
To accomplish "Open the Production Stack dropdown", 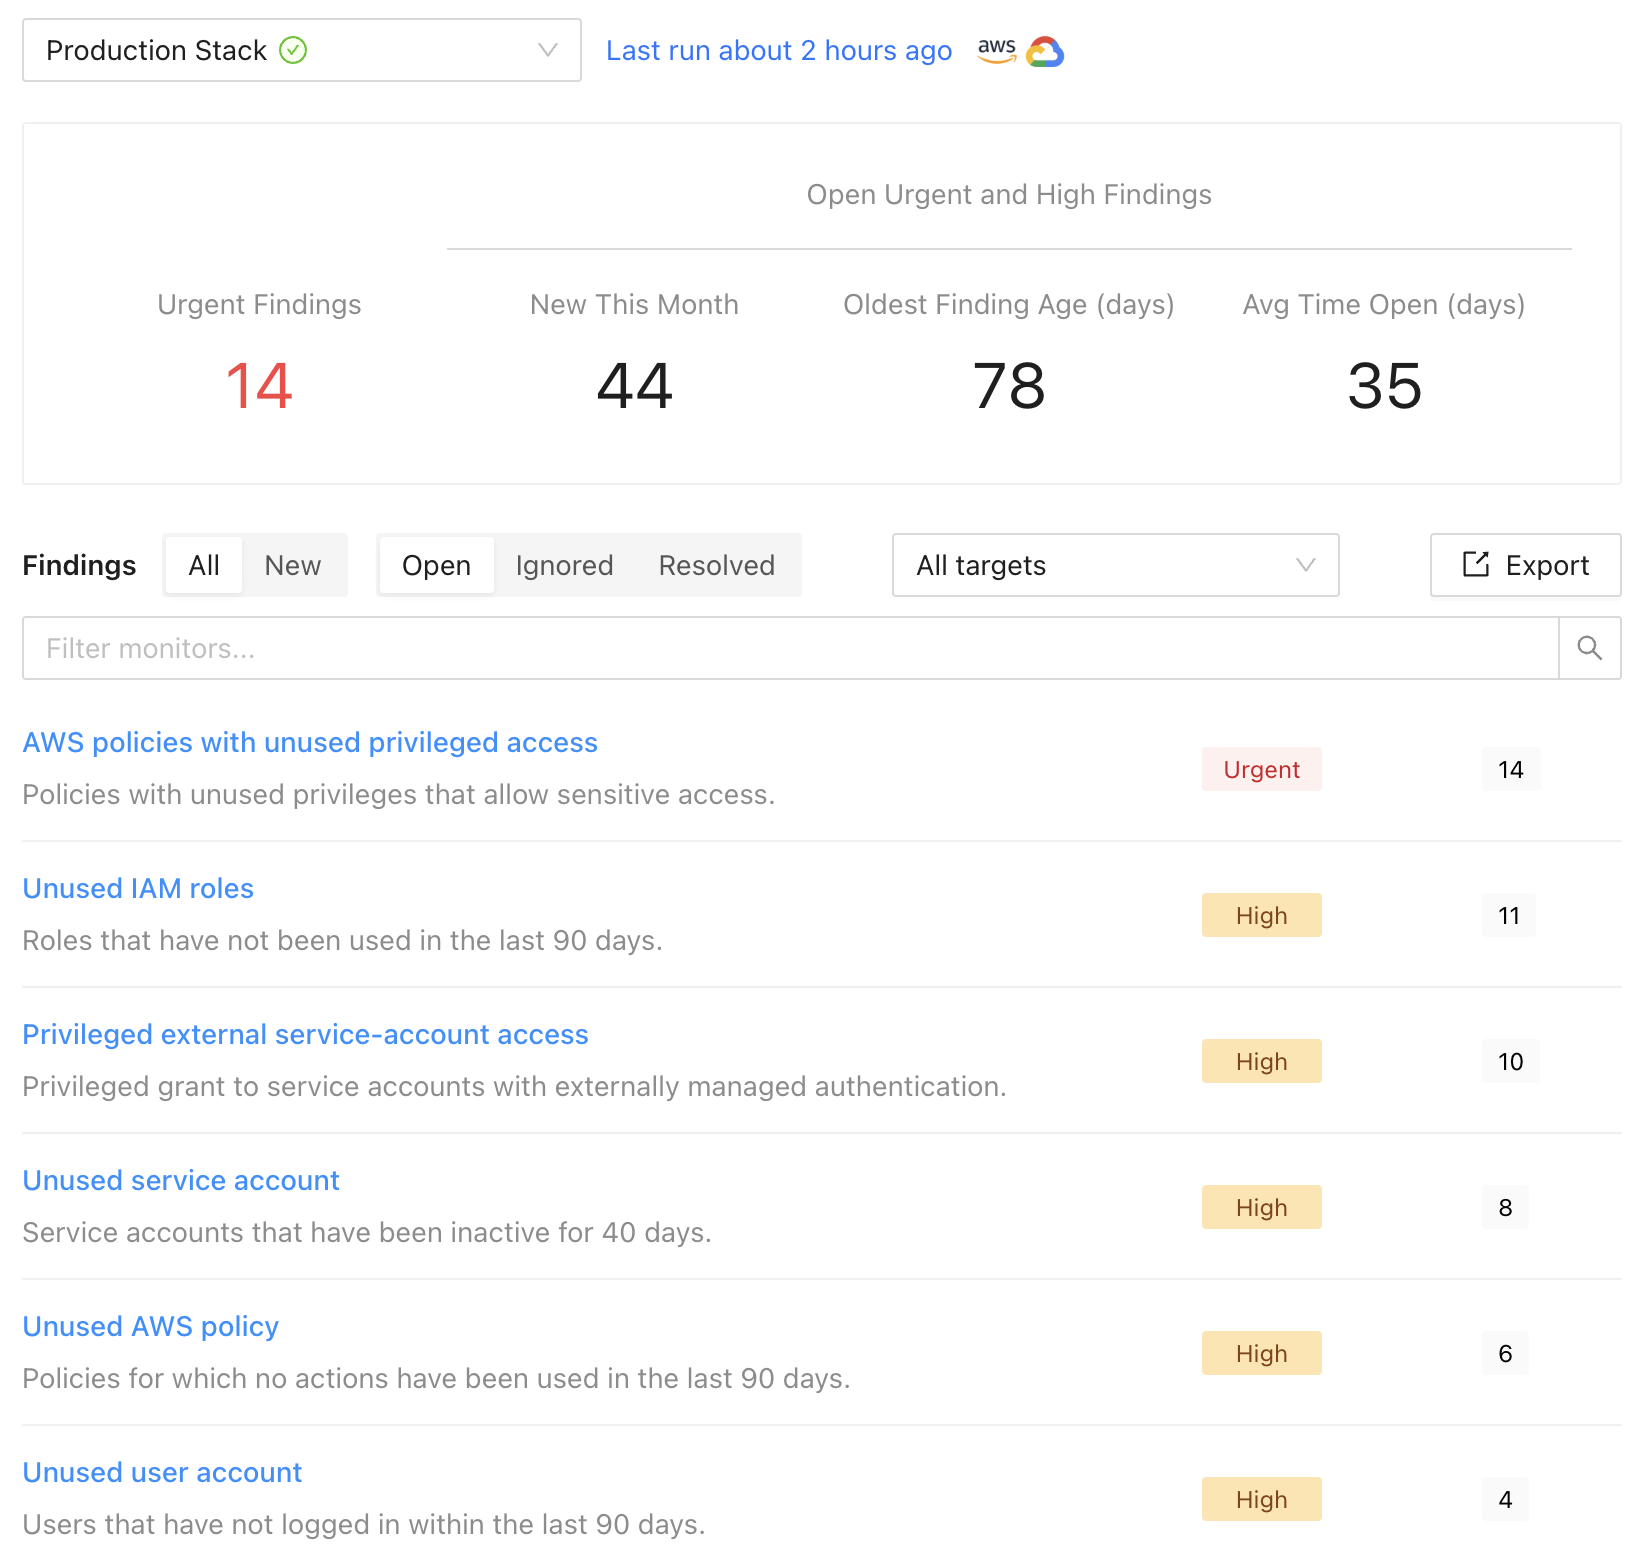I will (x=301, y=50).
